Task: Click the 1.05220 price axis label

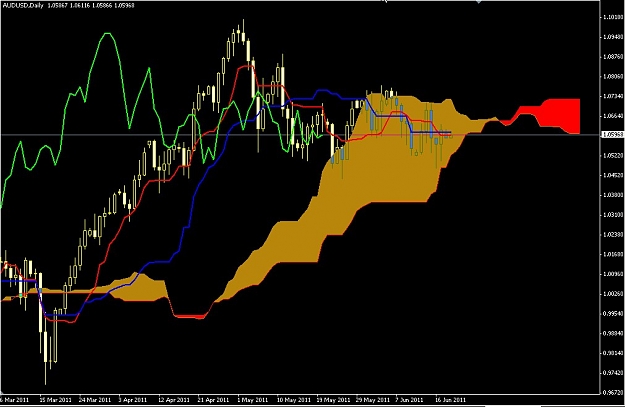Action: [614, 155]
